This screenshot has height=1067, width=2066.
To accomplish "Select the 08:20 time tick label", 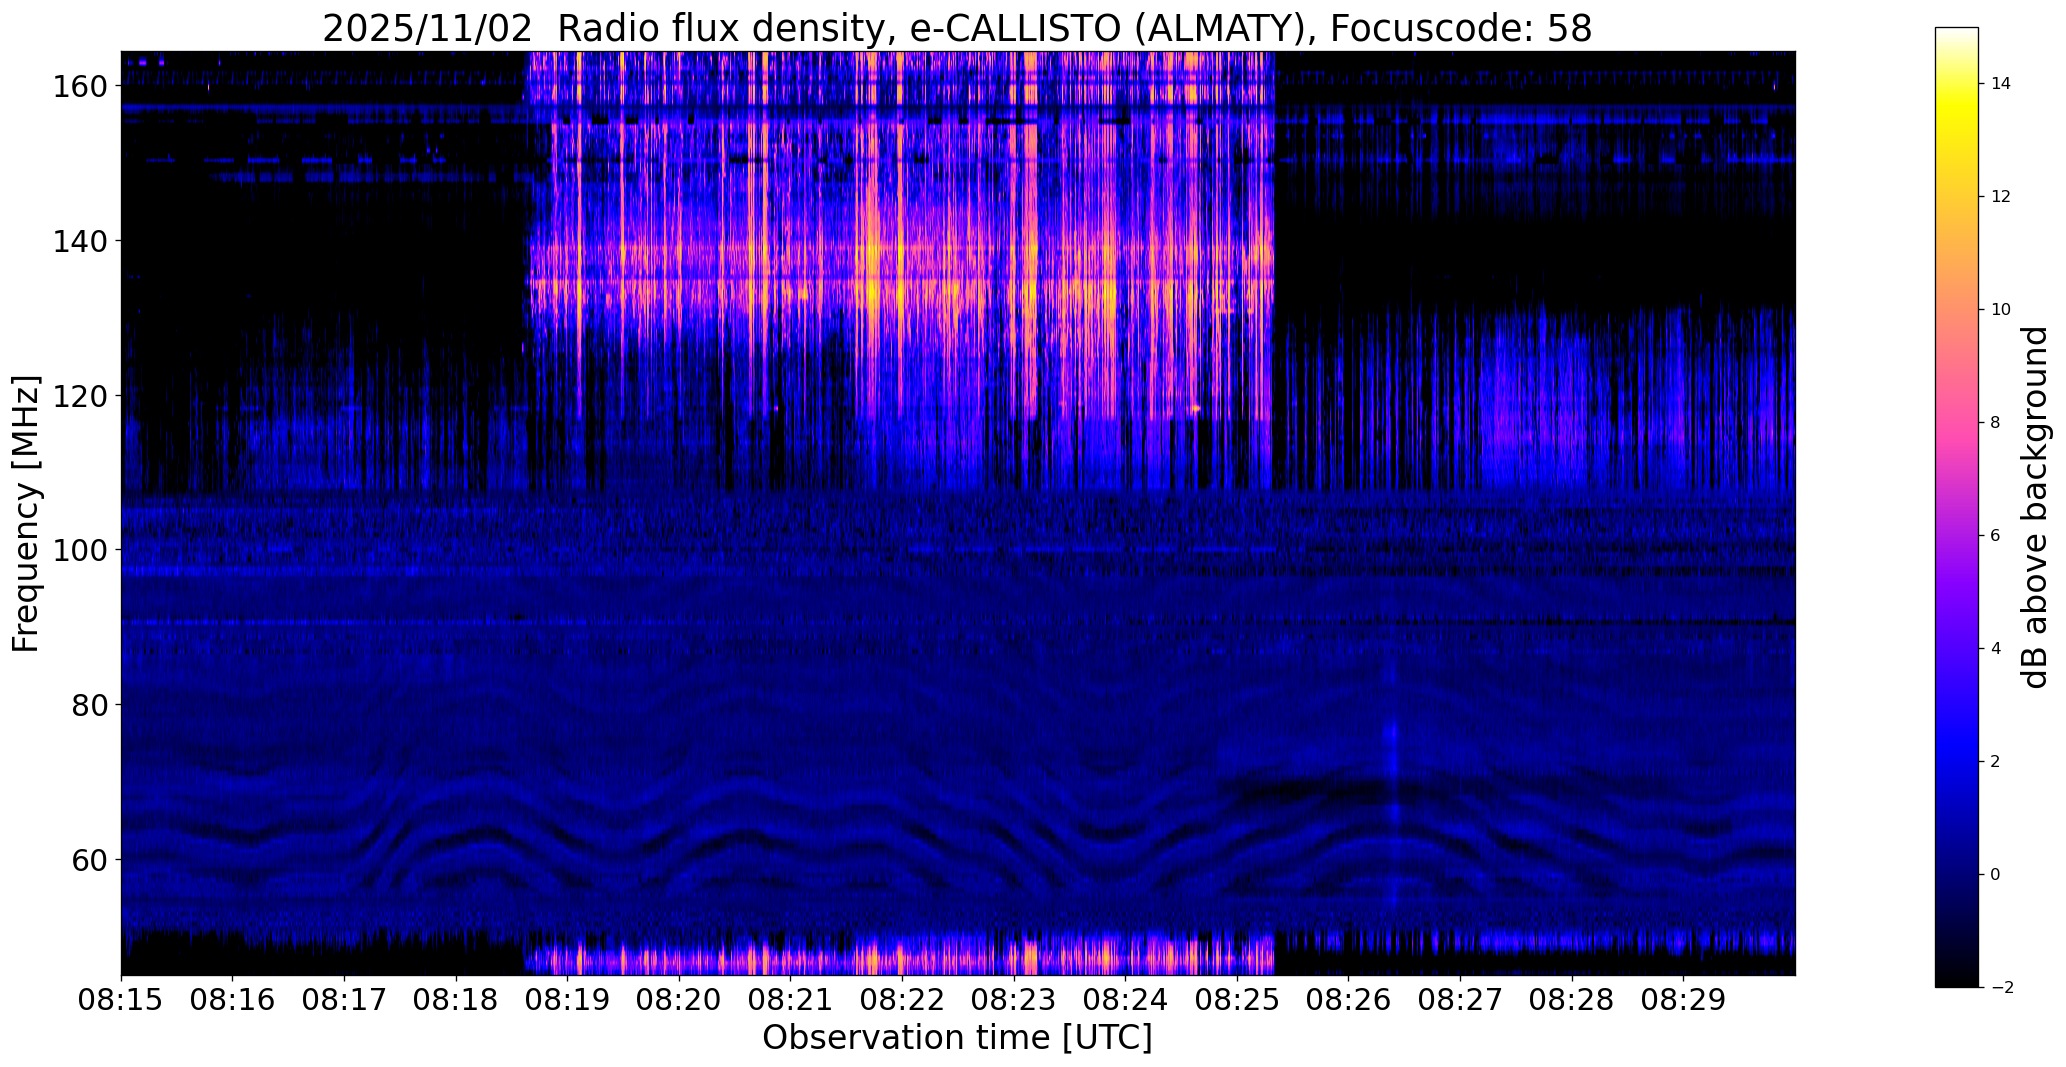I will point(679,999).
